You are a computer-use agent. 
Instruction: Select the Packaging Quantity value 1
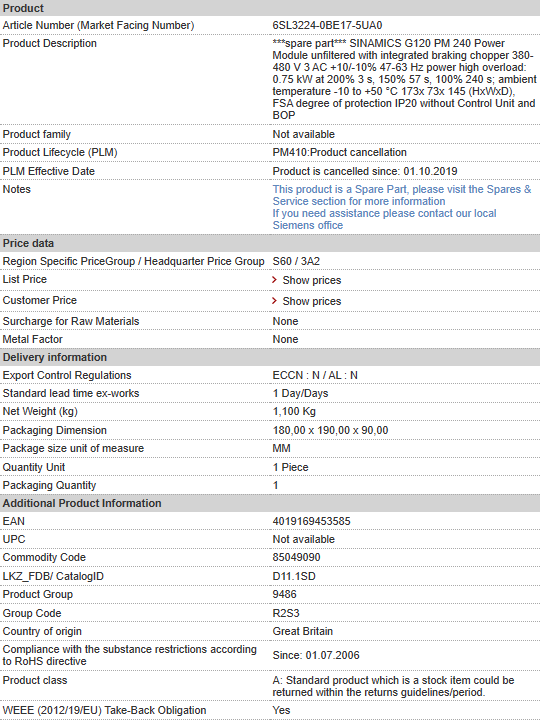[x=275, y=485]
